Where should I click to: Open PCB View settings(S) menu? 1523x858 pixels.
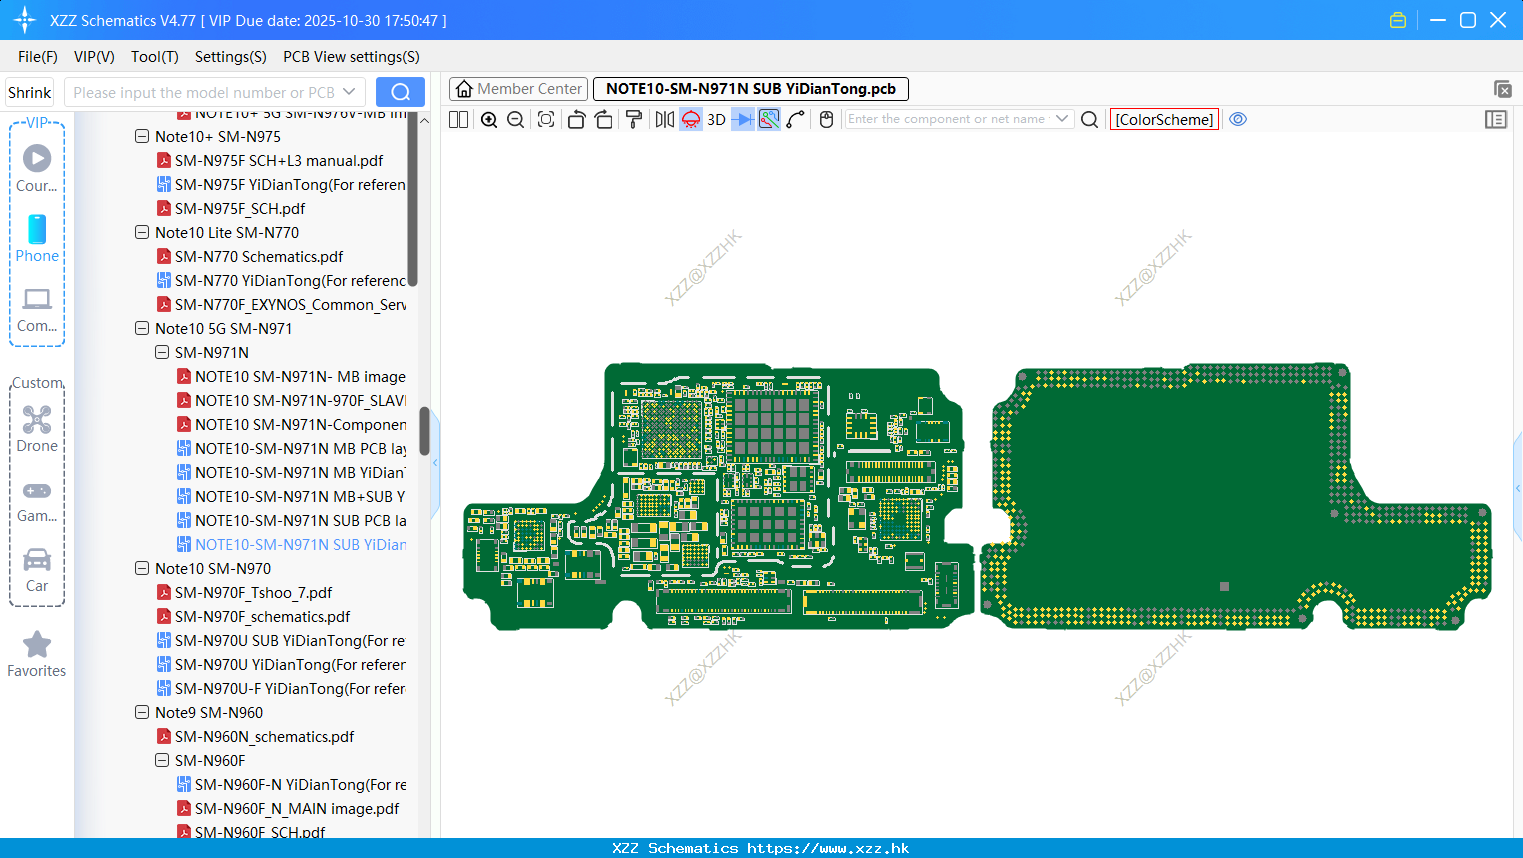[x=351, y=57]
